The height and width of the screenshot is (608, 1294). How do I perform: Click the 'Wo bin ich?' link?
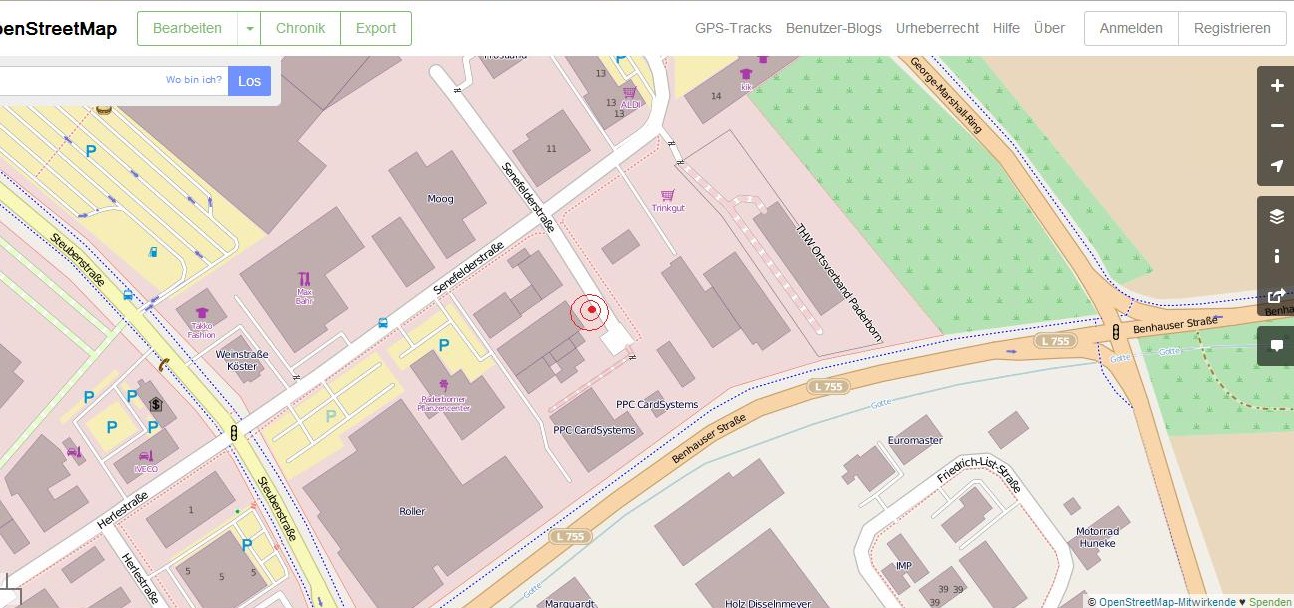coord(194,80)
